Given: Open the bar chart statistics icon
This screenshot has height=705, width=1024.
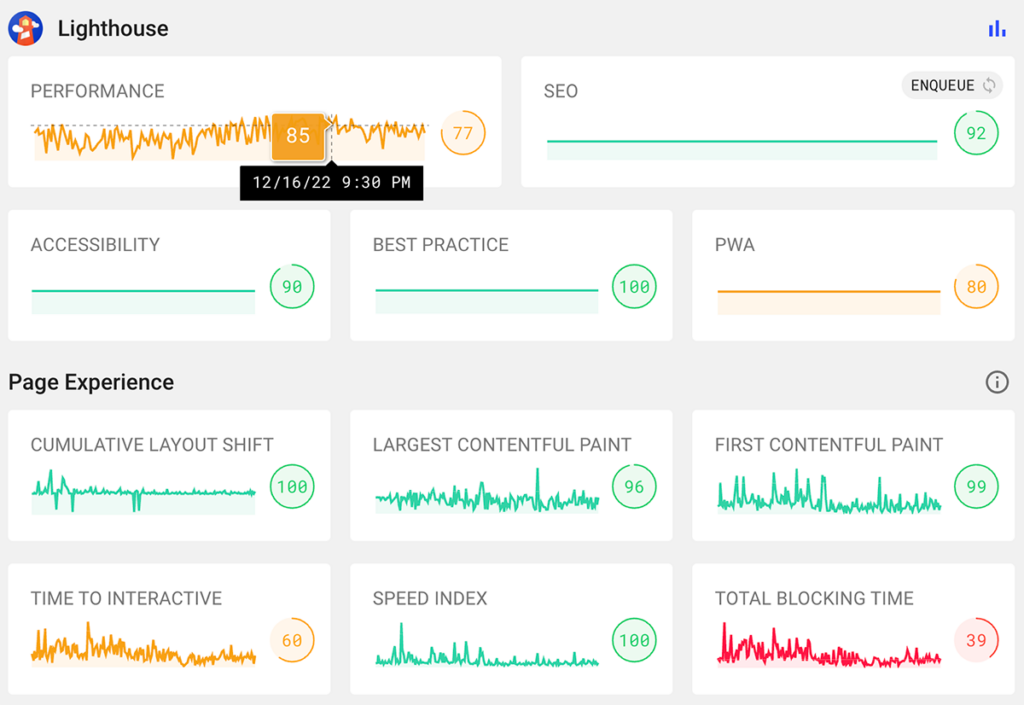Looking at the screenshot, I should [996, 28].
